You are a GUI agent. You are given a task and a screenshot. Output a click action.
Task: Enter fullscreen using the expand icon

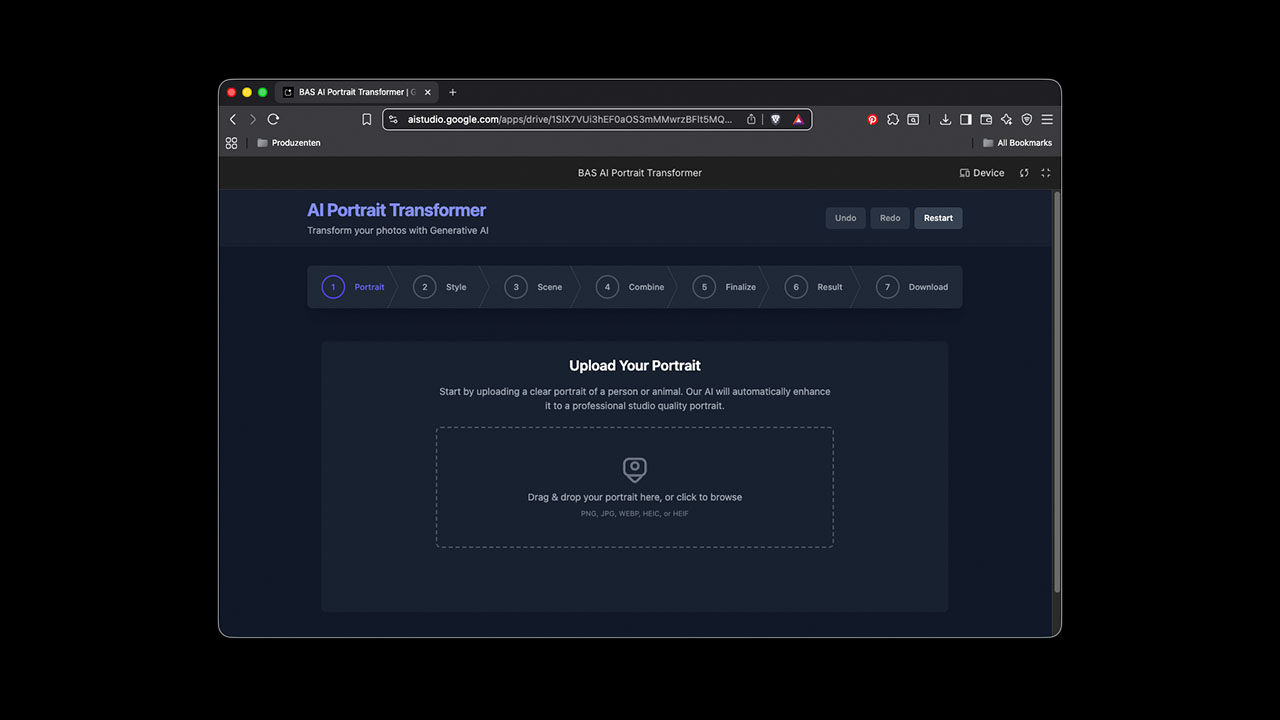[1046, 173]
